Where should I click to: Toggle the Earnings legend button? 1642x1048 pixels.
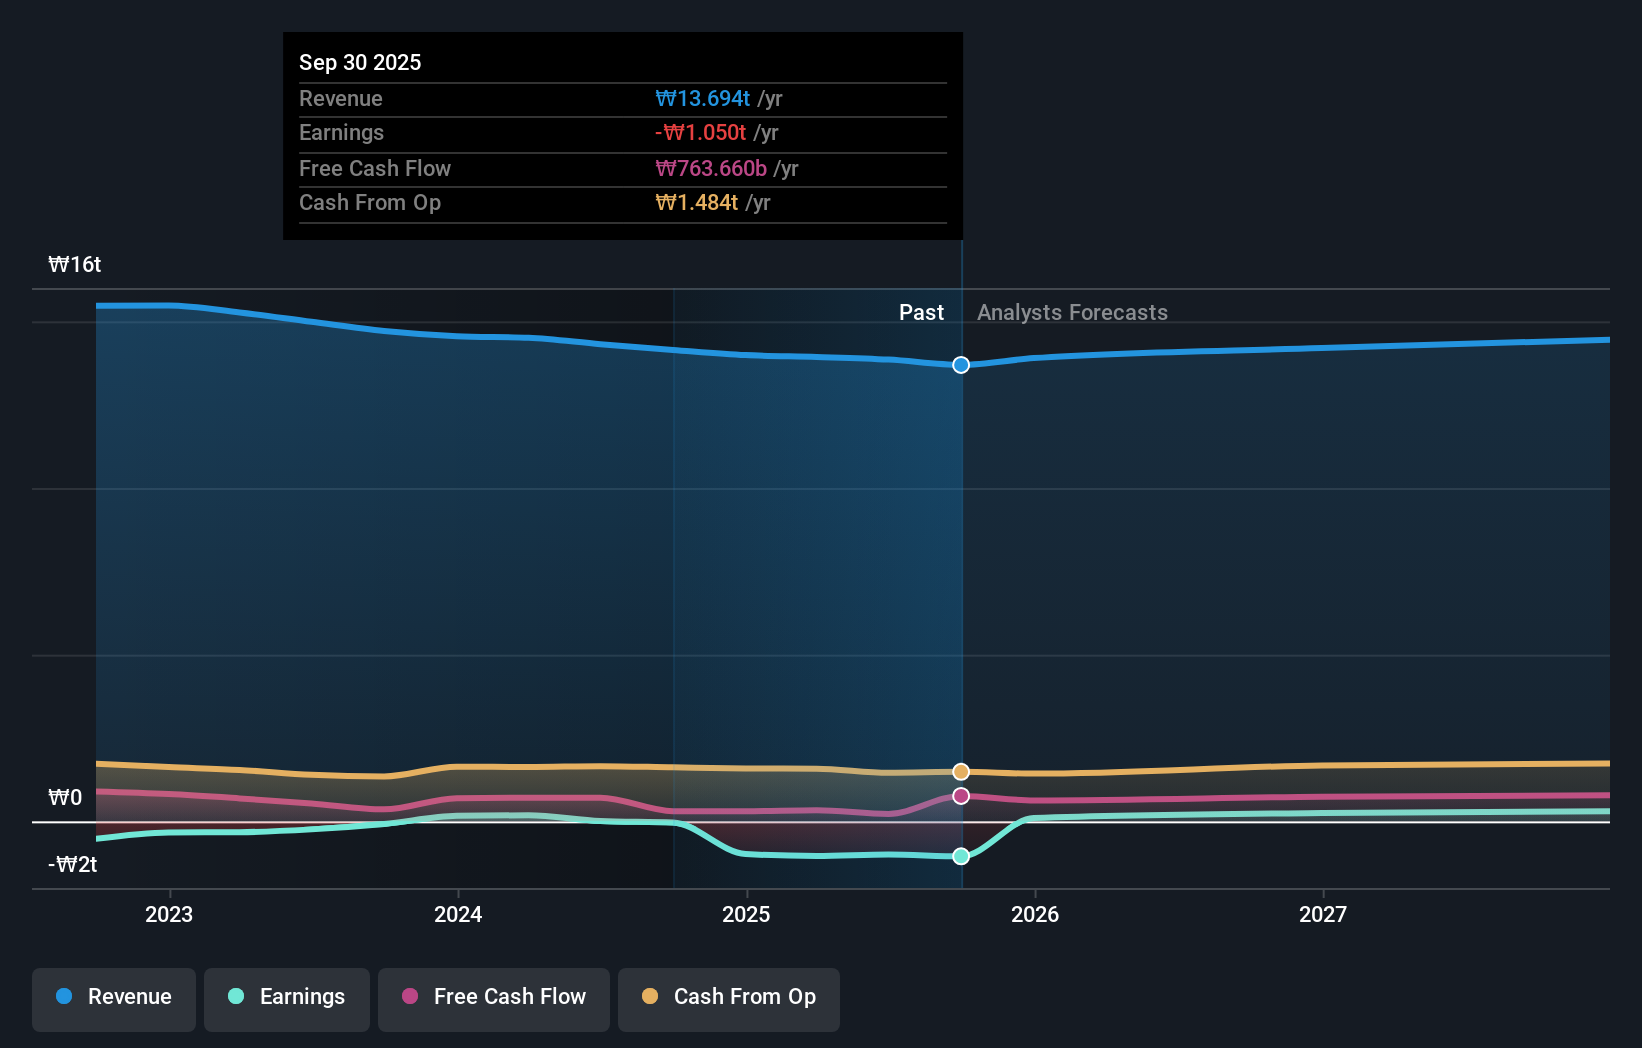[x=287, y=999]
